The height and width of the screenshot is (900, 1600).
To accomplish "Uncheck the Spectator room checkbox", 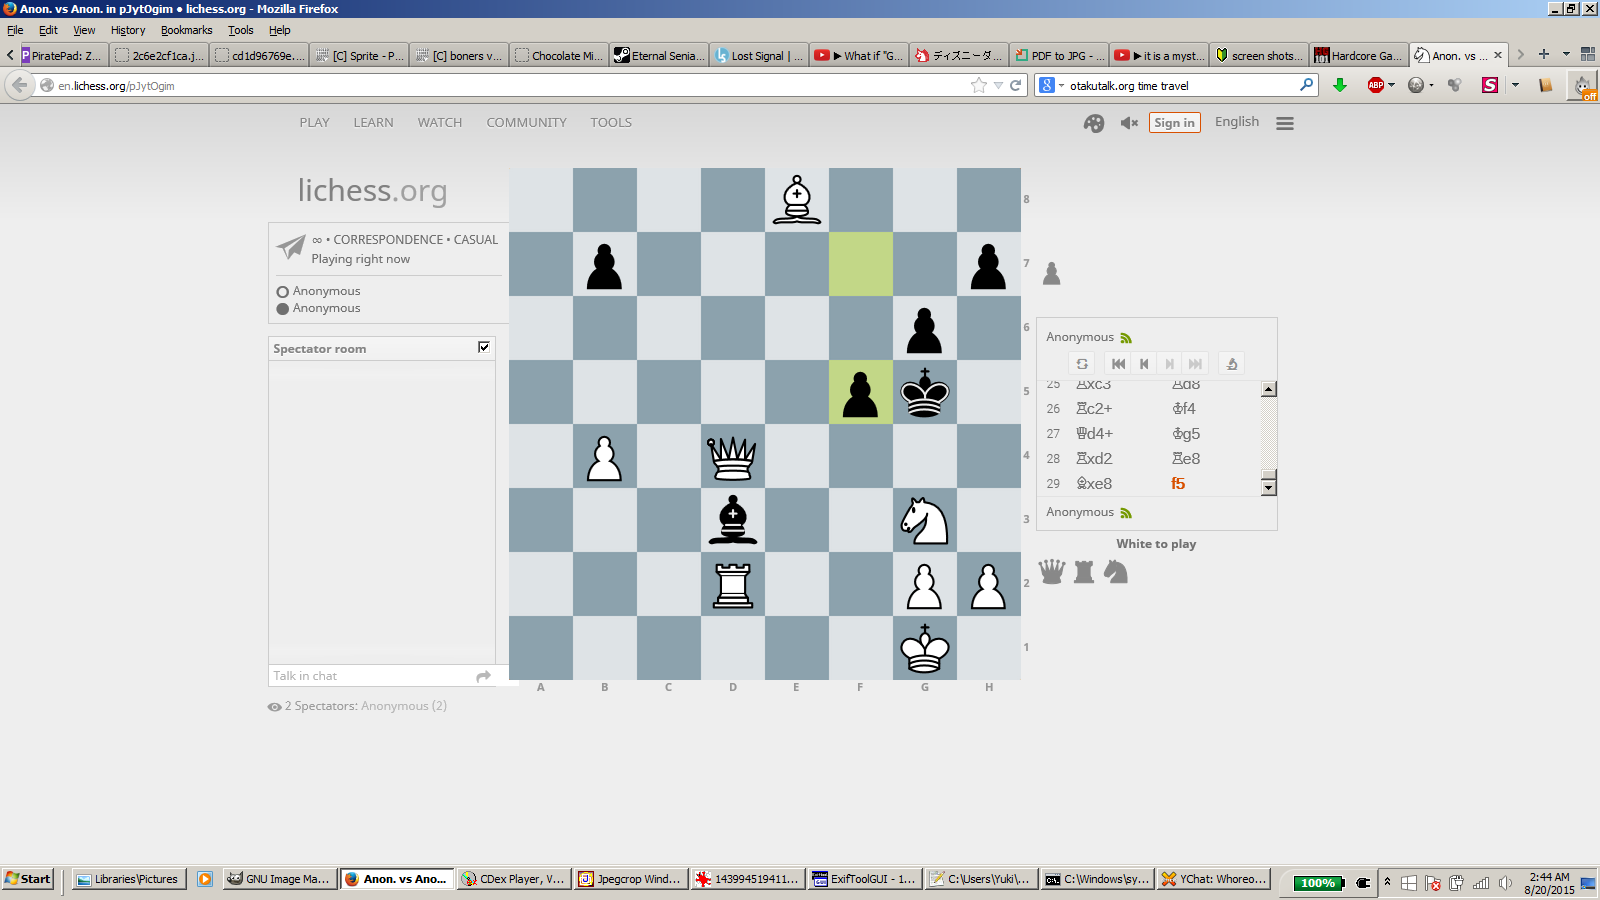I will 484,347.
